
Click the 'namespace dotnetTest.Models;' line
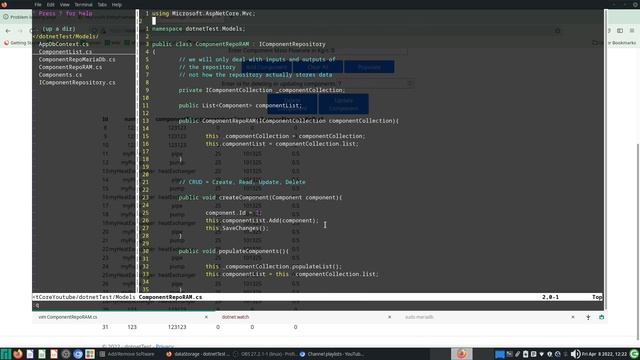199,29
